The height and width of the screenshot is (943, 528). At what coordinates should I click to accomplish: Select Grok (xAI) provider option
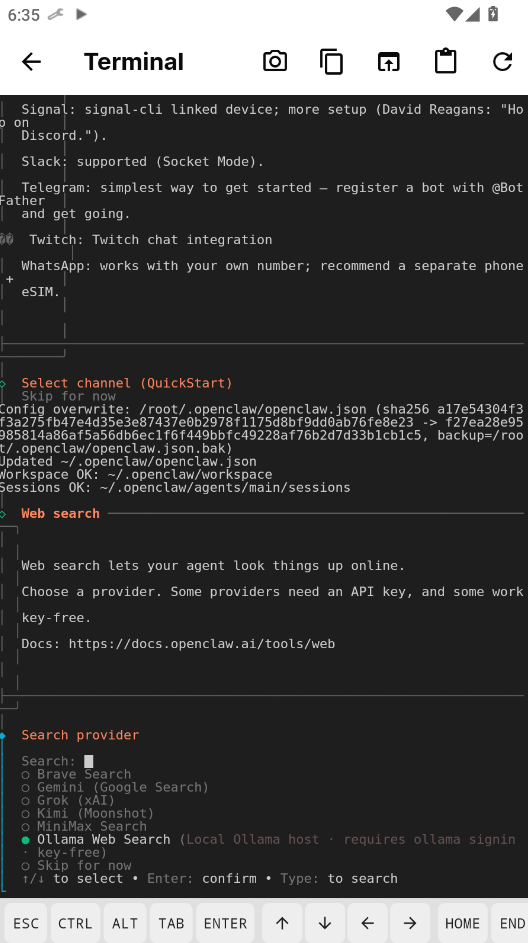point(68,800)
